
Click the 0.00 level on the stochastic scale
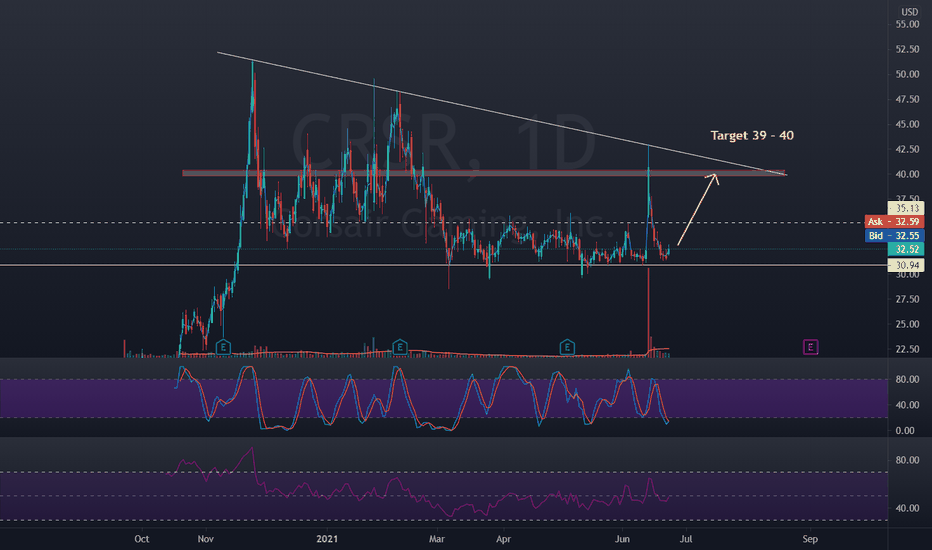point(905,430)
